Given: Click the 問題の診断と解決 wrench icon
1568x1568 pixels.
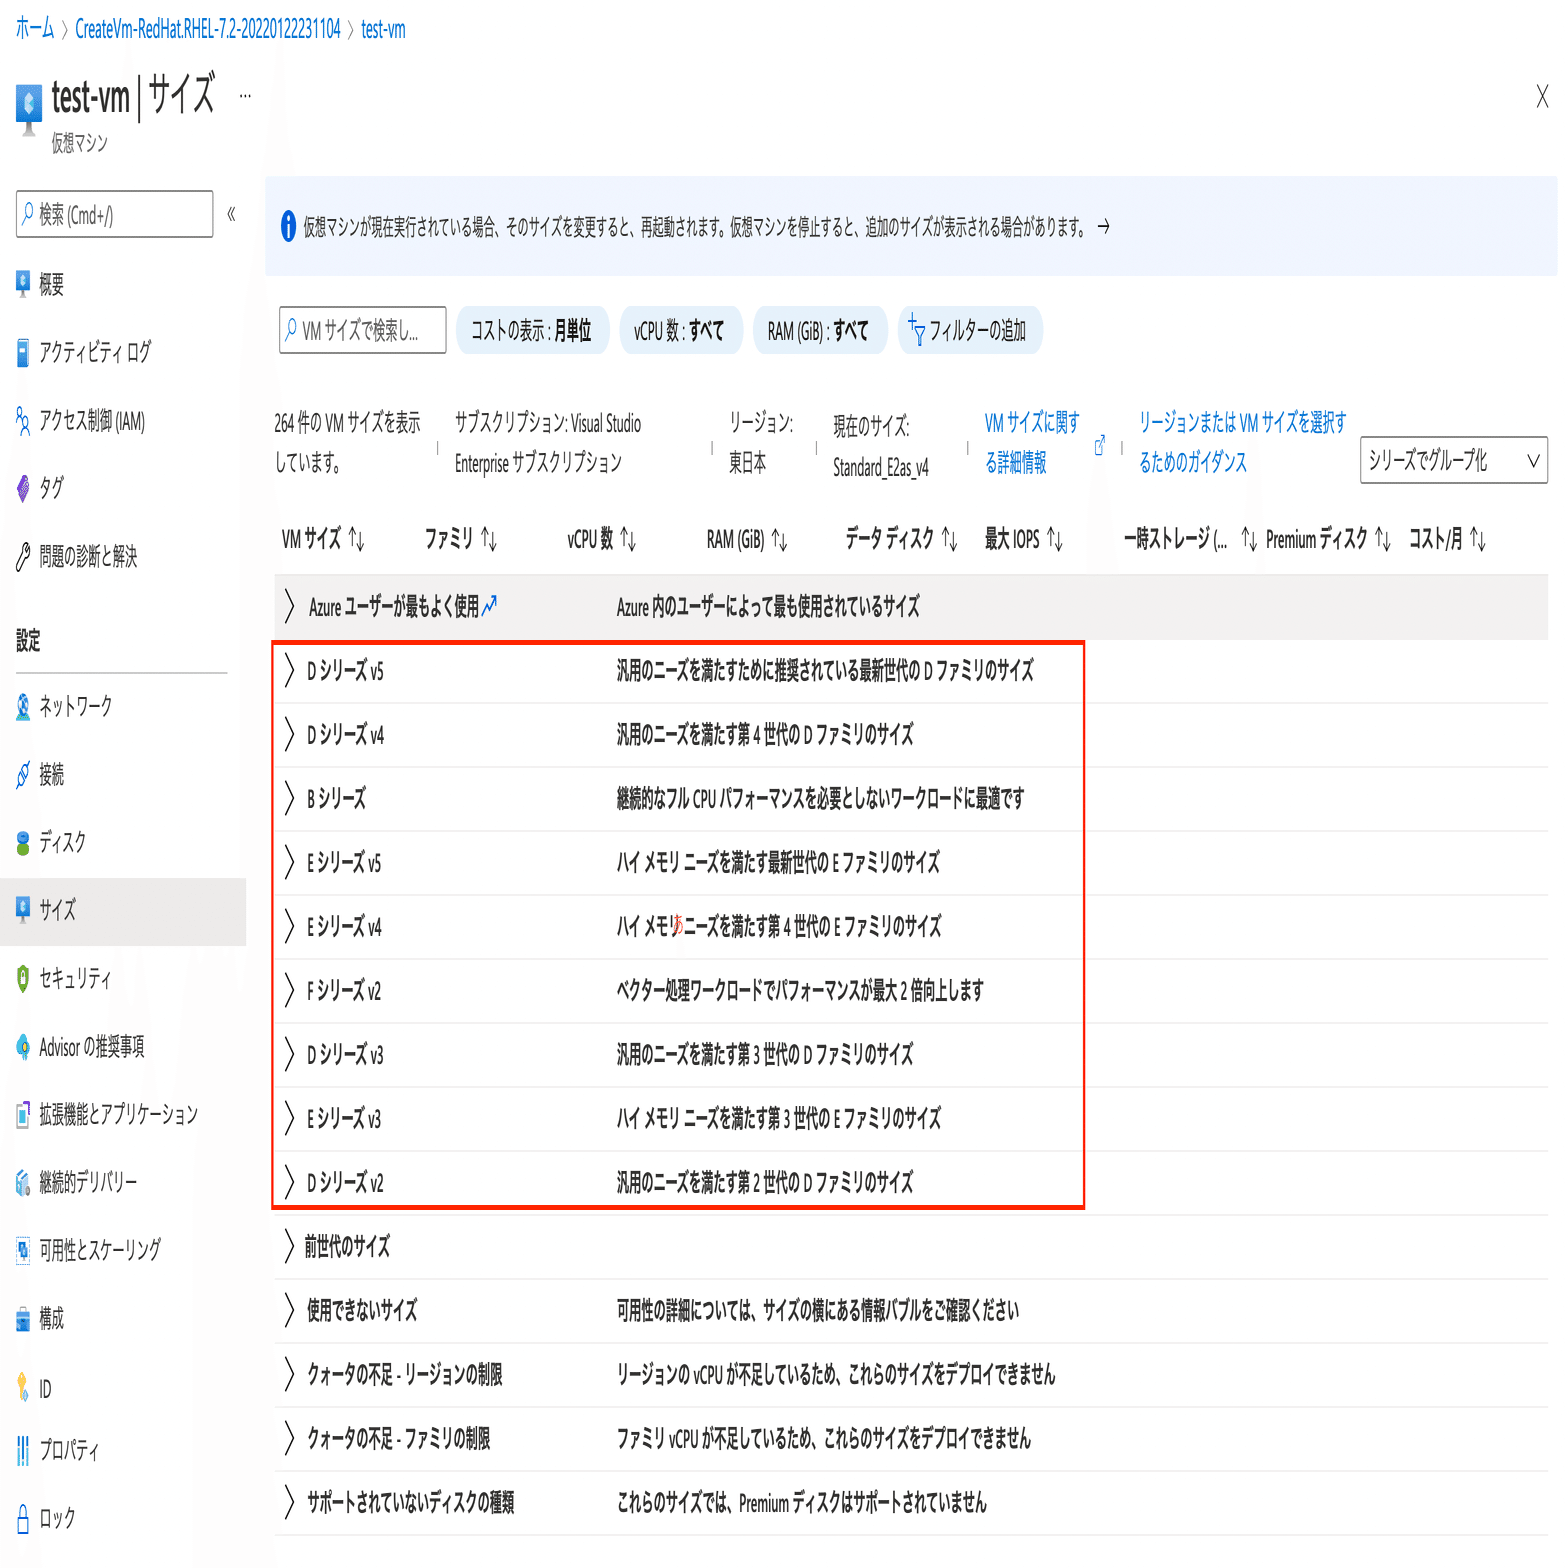Looking at the screenshot, I should pos(23,556).
